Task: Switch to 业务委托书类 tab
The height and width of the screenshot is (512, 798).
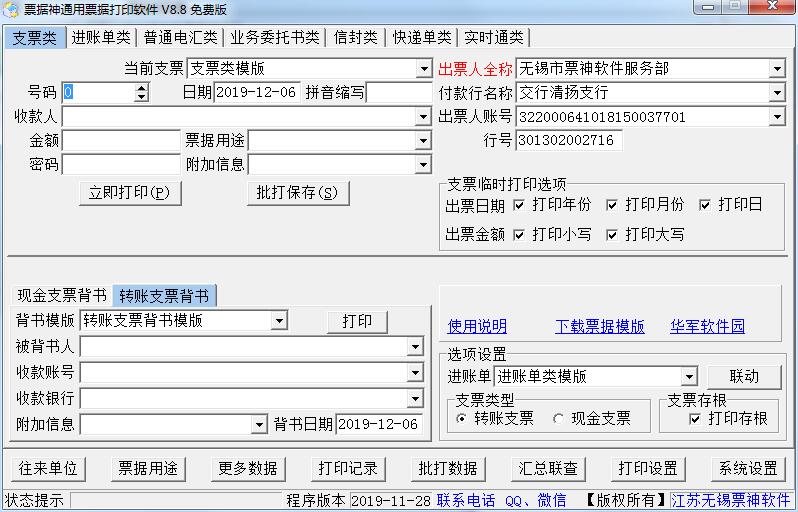Action: [x=275, y=38]
